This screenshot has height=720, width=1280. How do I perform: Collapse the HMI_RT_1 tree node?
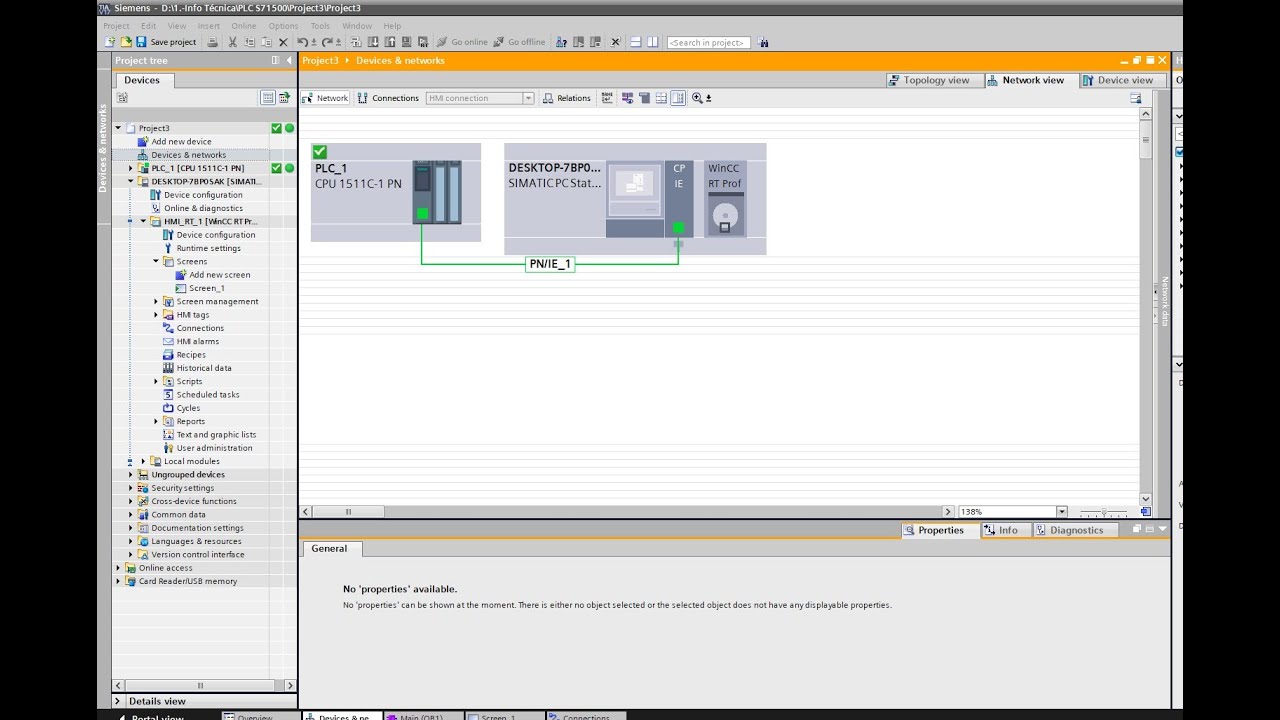click(x=143, y=221)
